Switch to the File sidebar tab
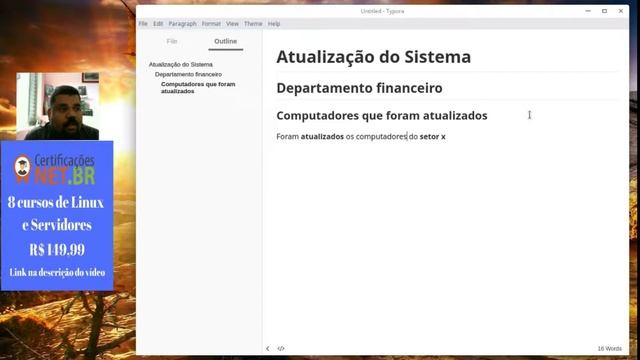Image resolution: width=640 pixels, height=360 pixels. [172, 41]
